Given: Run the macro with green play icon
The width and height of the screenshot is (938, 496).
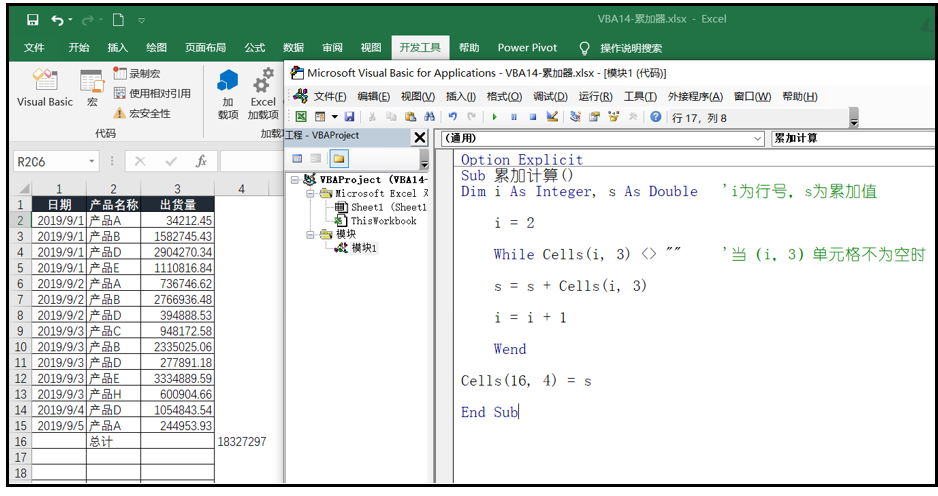Looking at the screenshot, I should pos(495,117).
